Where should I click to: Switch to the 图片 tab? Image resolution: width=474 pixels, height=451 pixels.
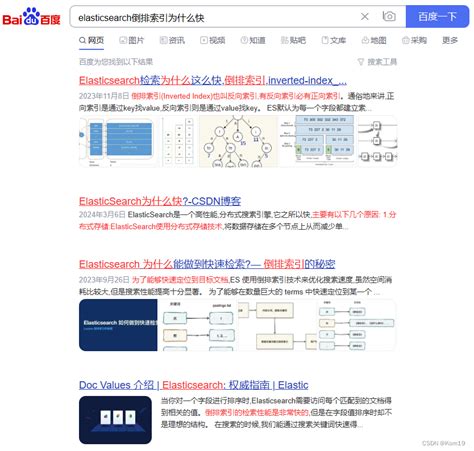pos(132,40)
